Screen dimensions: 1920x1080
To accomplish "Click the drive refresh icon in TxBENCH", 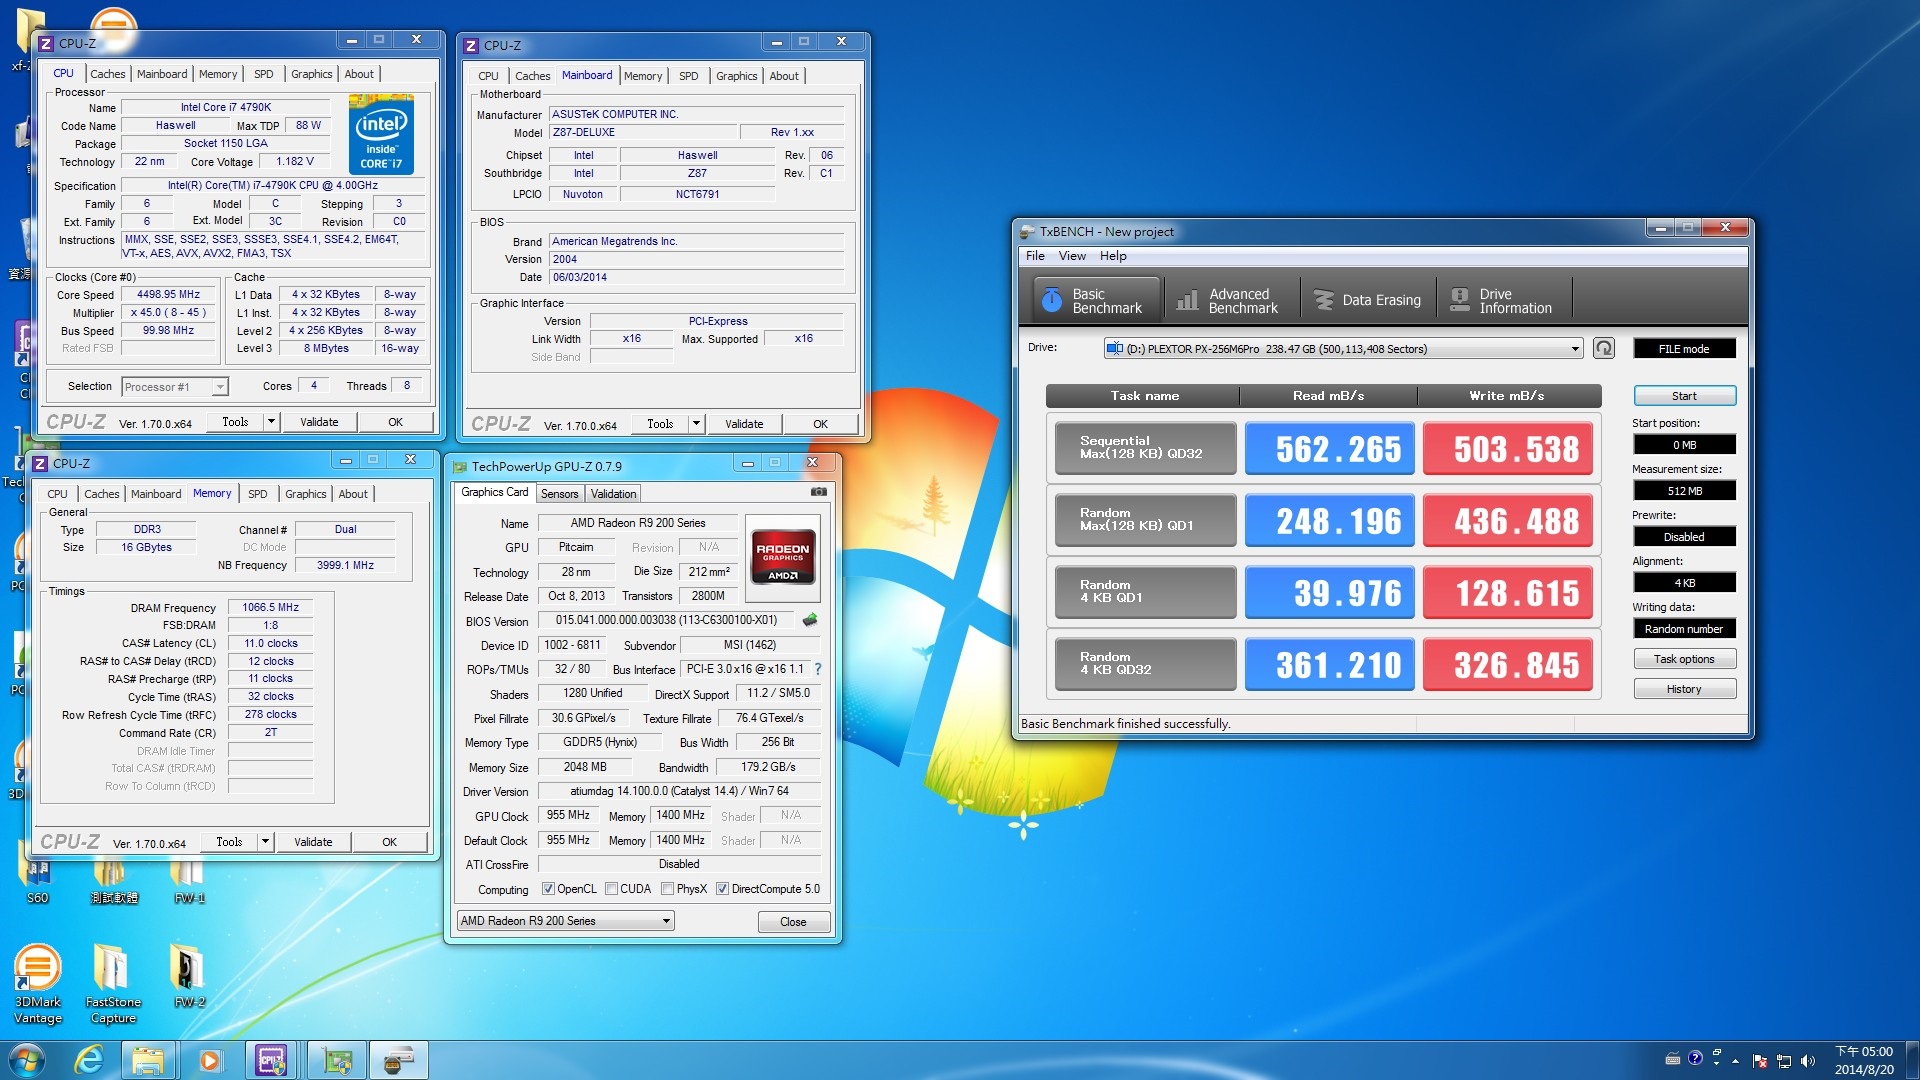I will (x=1604, y=348).
